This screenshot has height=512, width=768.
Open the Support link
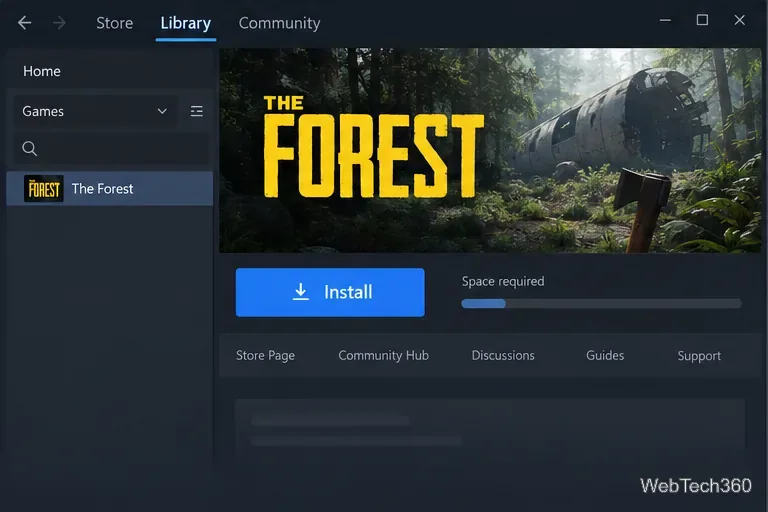[699, 356]
